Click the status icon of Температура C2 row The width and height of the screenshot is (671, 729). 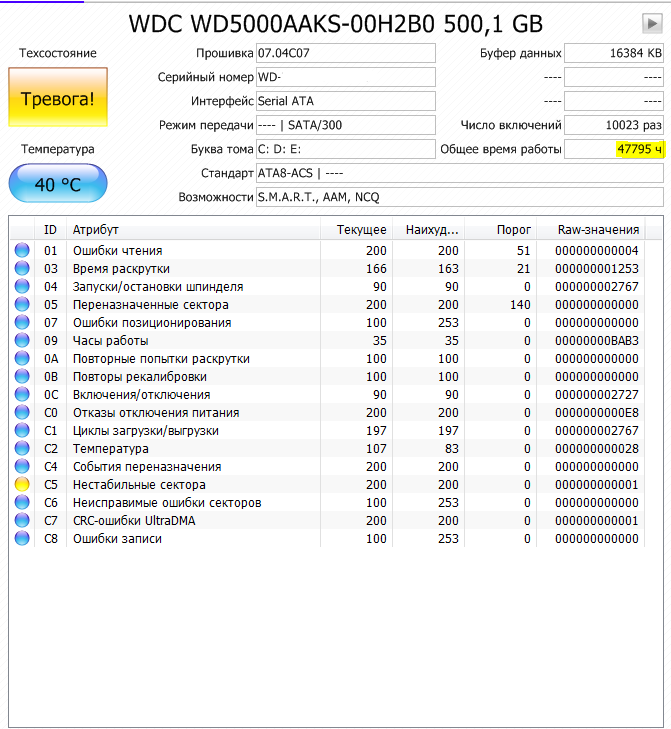click(22, 448)
